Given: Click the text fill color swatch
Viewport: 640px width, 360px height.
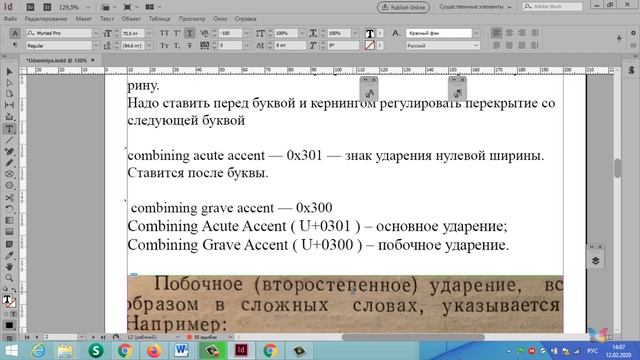Looking at the screenshot, I should [x=369, y=33].
